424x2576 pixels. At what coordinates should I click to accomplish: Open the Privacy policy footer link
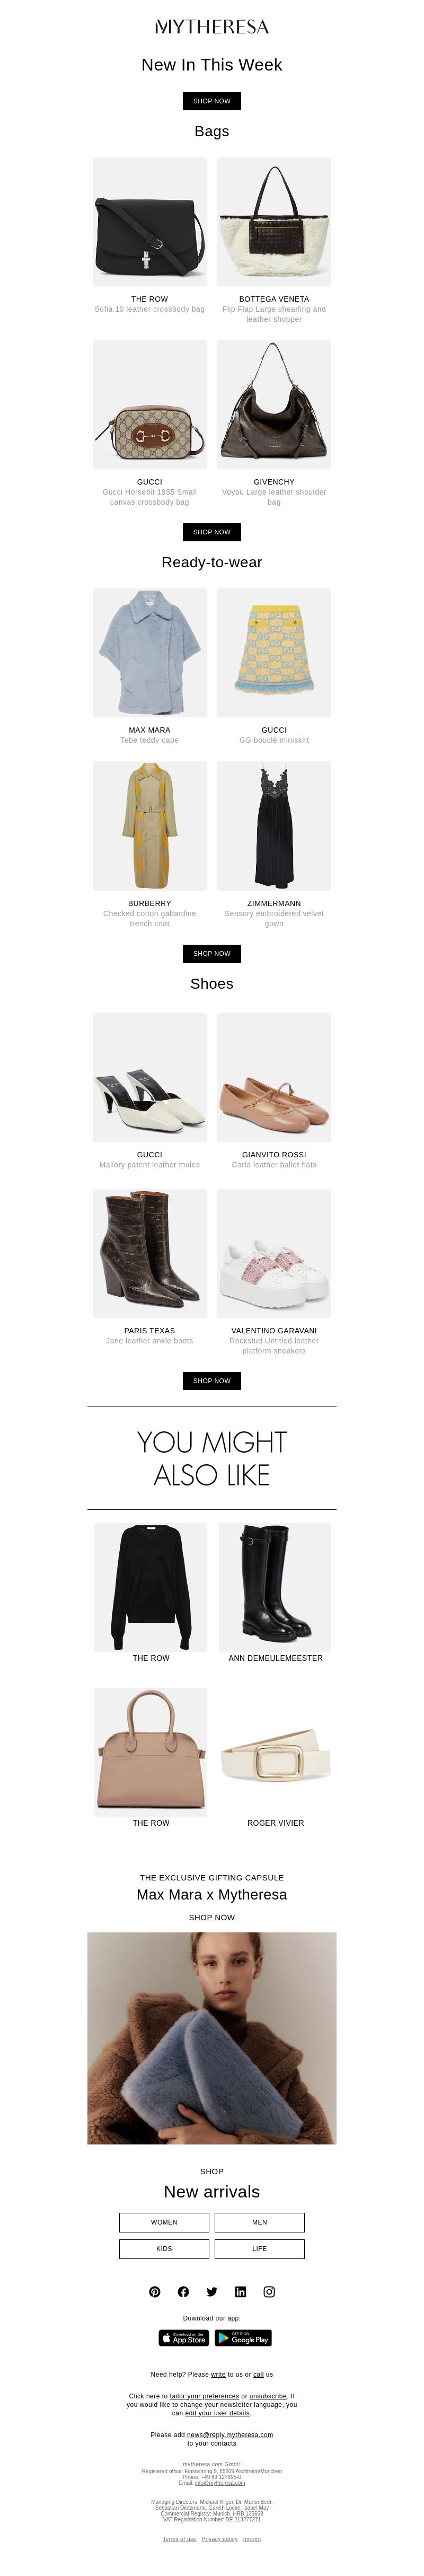[x=219, y=2539]
